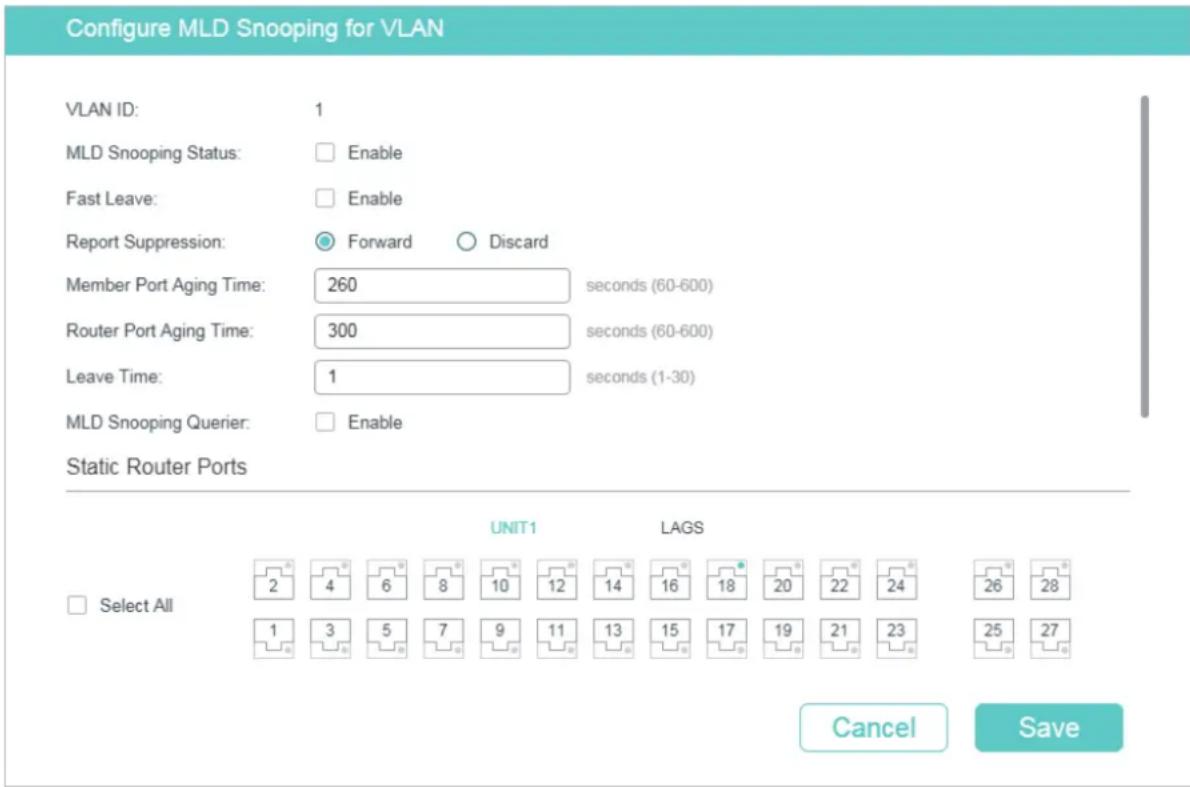Image resolution: width=1190 pixels, height=787 pixels.
Task: Select port 14 icon
Action: (x=613, y=580)
